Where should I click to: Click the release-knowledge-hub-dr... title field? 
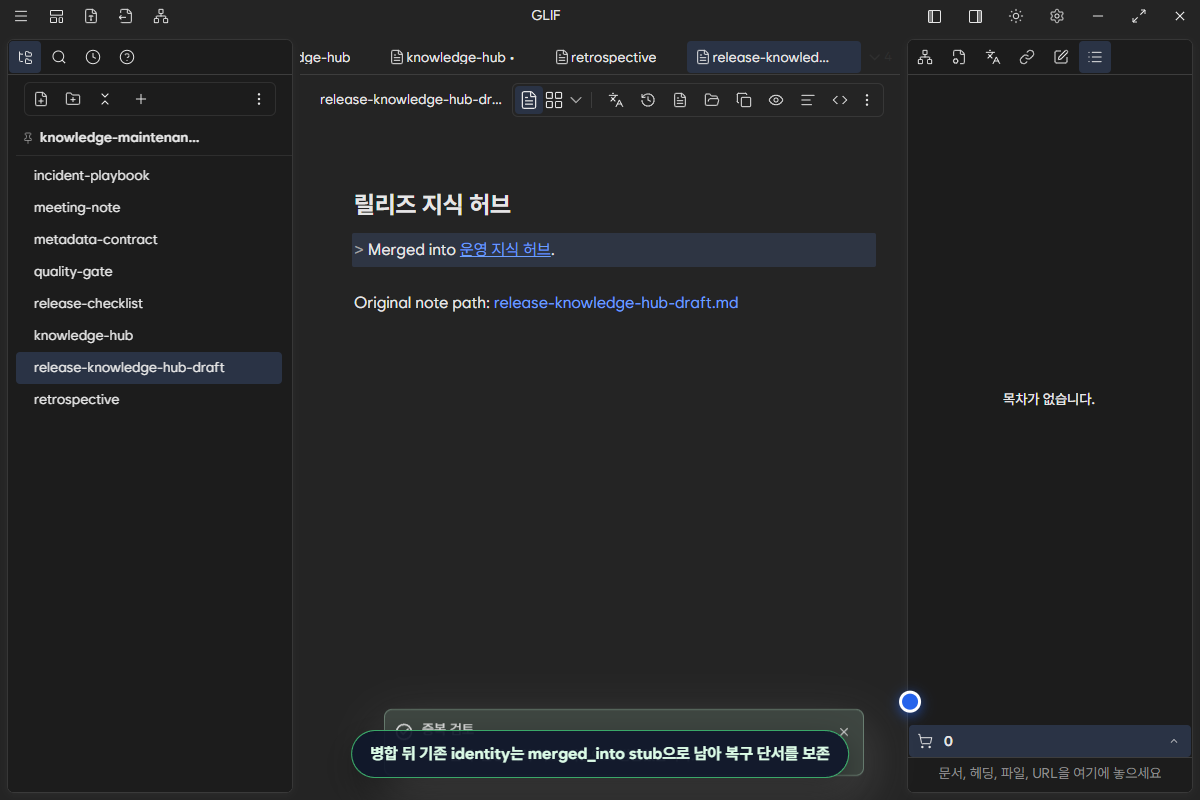coord(411,100)
